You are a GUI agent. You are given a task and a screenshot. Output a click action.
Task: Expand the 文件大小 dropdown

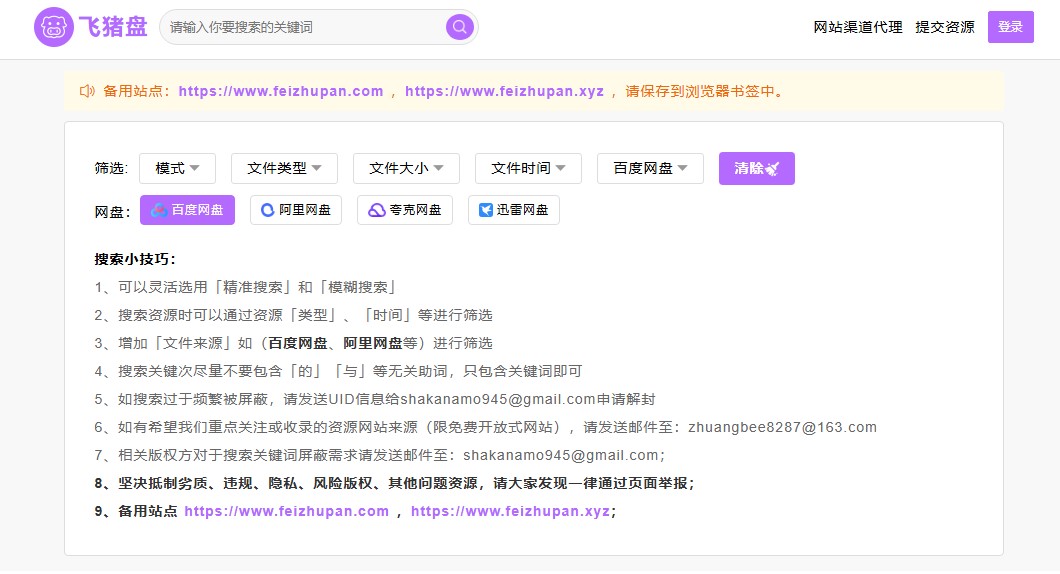click(406, 168)
